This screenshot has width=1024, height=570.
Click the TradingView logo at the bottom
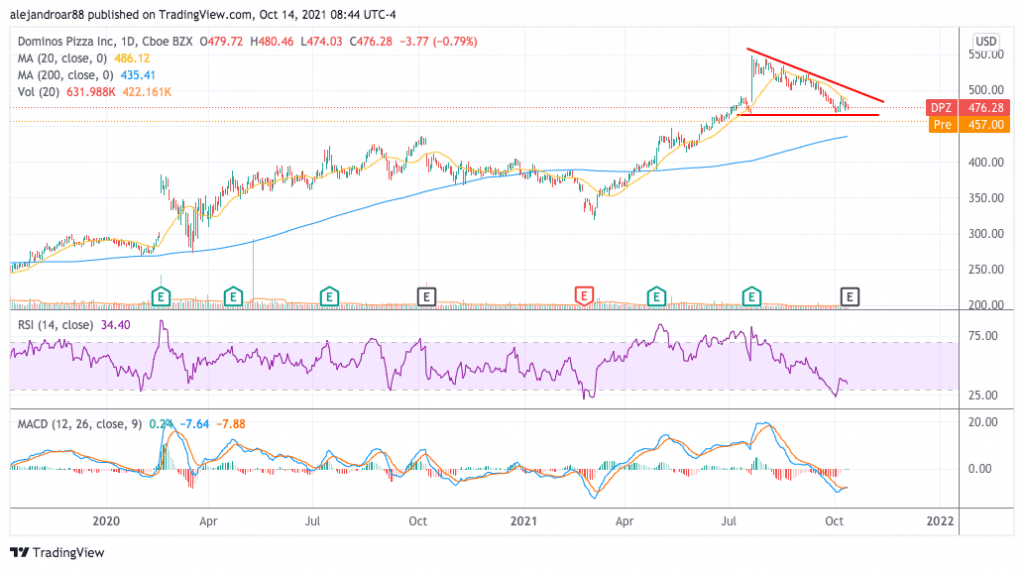[57, 552]
